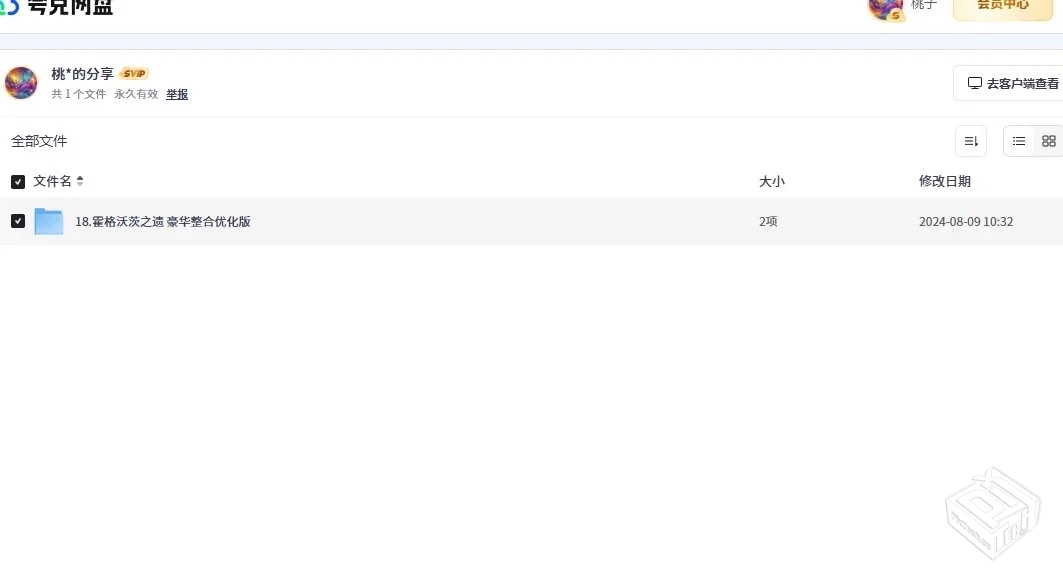Switch to list view
The image size is (1063, 582).
[1019, 141]
